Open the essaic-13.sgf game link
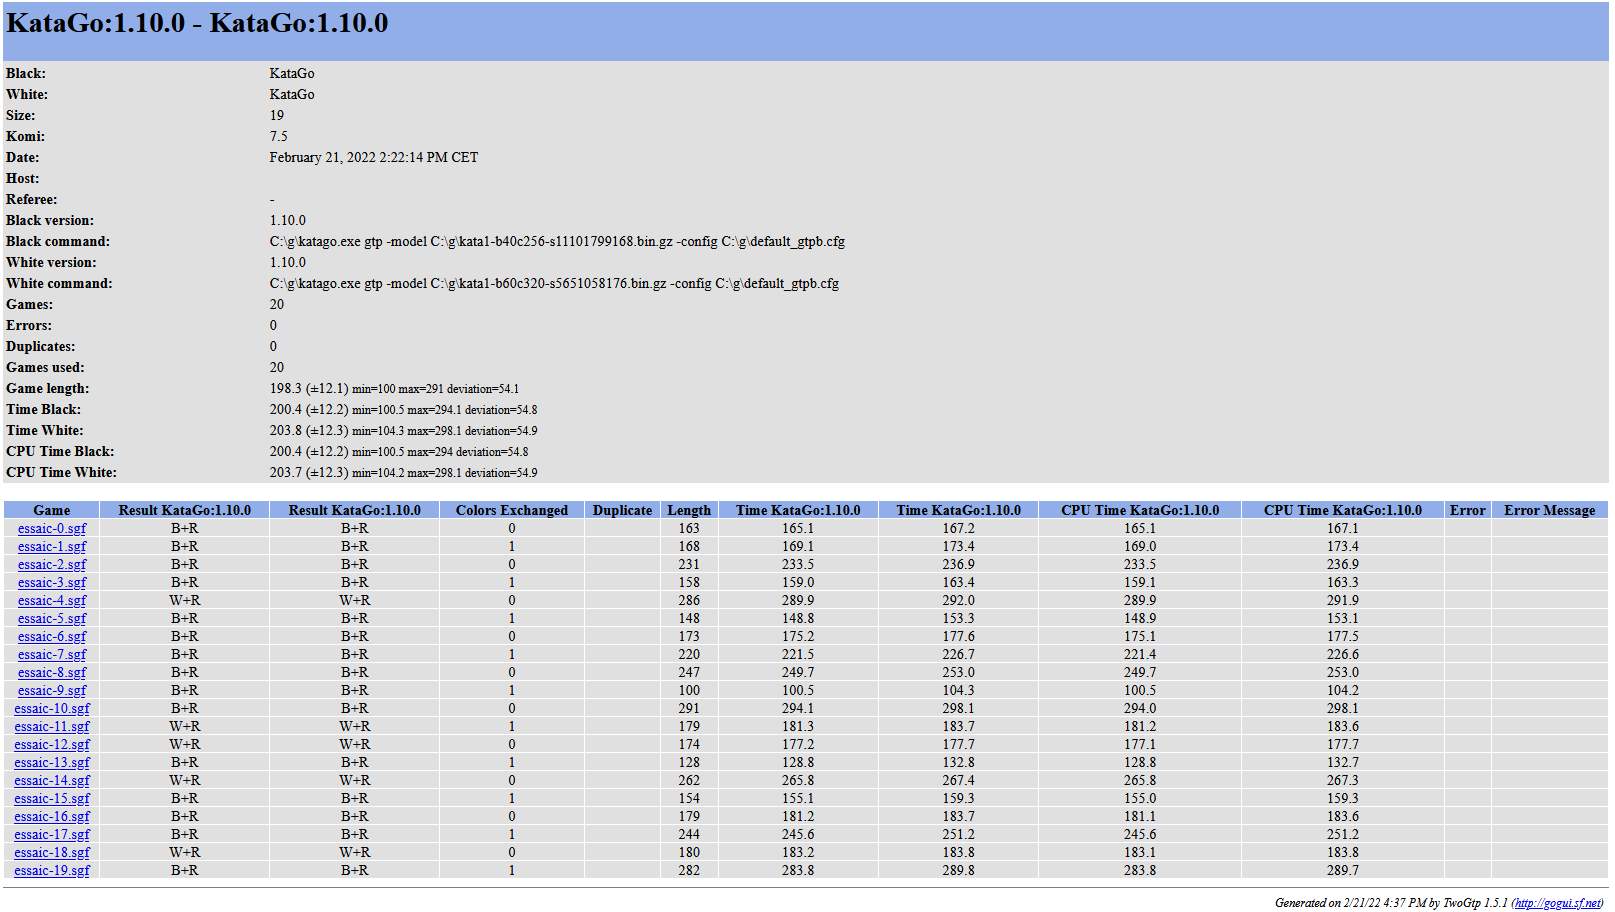This screenshot has width=1615, height=912. 52,762
